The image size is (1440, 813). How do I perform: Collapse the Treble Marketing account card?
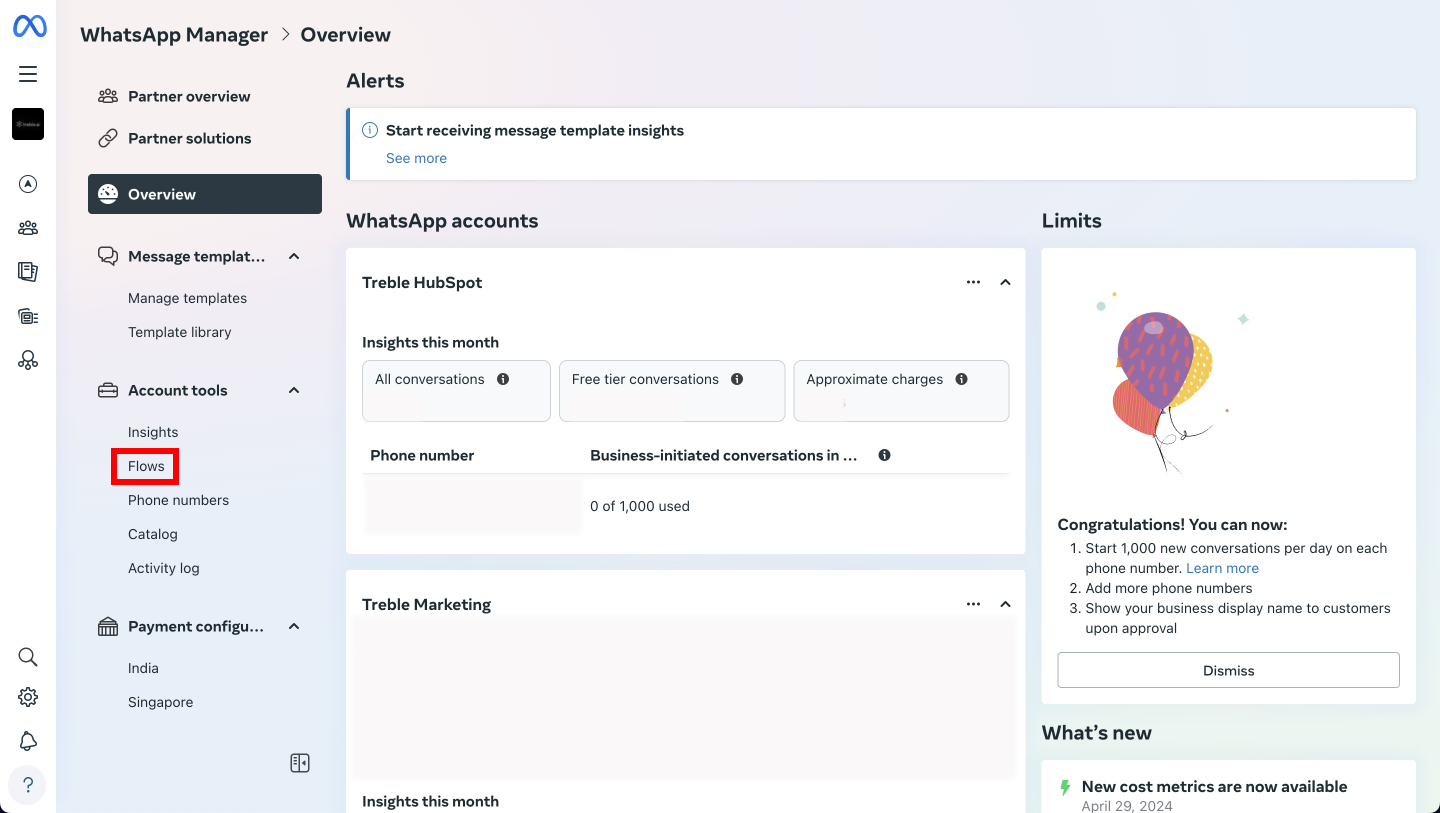(x=1005, y=604)
